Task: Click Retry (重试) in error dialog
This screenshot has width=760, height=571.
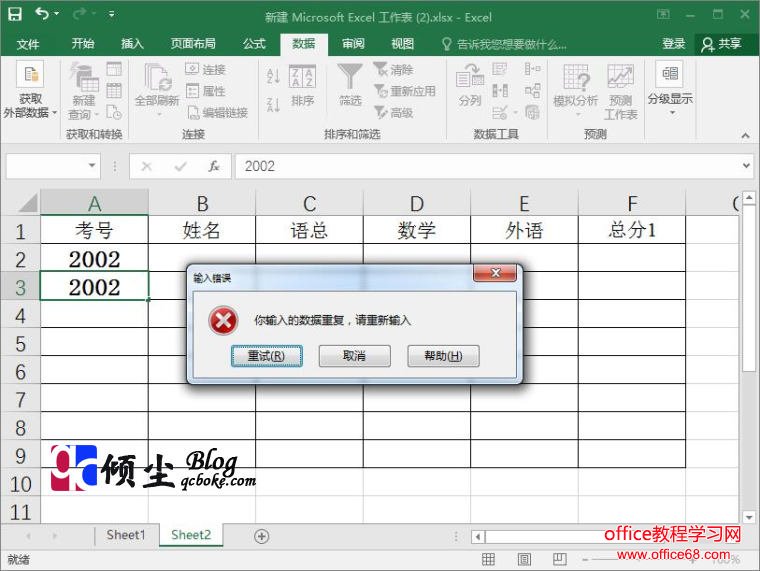Action: point(267,356)
